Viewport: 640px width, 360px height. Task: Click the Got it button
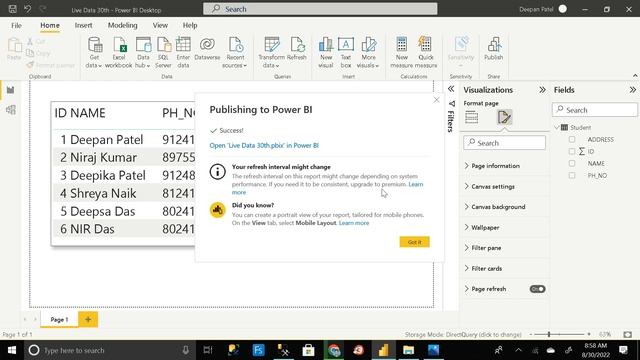(x=414, y=242)
